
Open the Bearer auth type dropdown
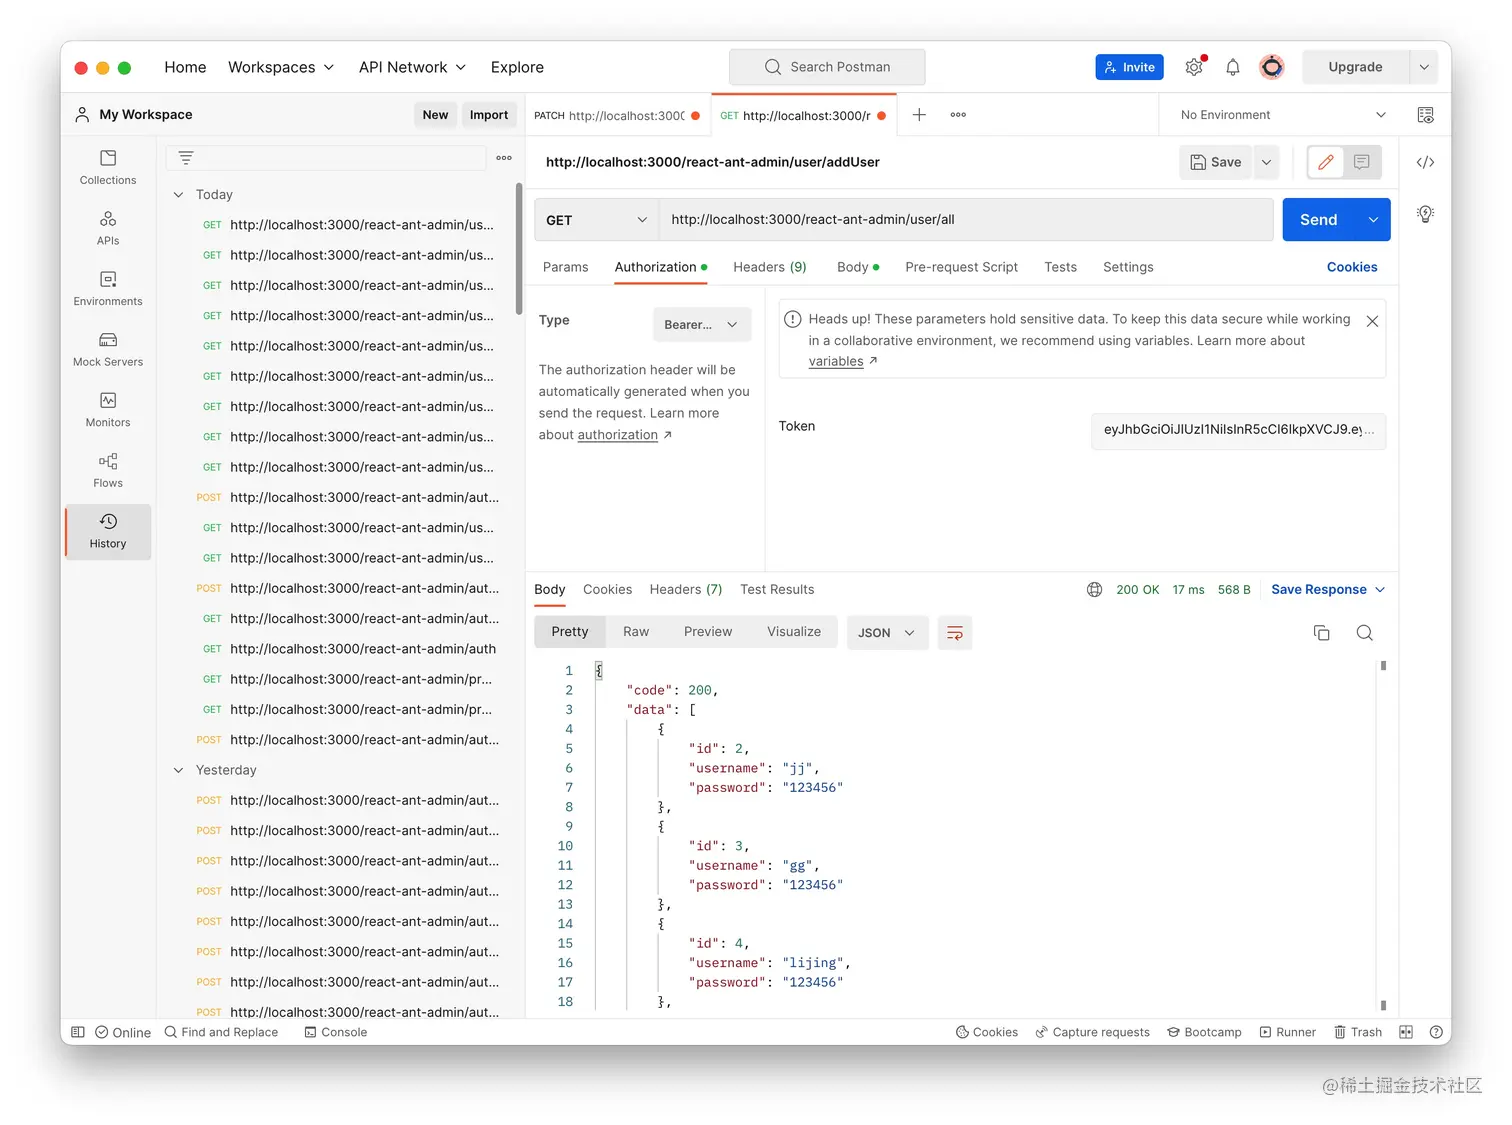702,325
